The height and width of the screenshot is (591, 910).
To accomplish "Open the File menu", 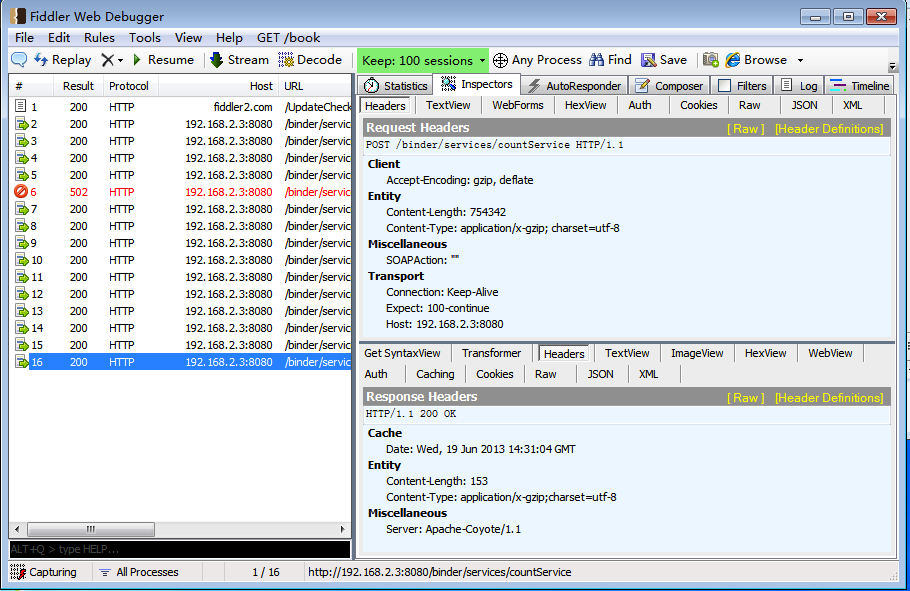I will (24, 38).
